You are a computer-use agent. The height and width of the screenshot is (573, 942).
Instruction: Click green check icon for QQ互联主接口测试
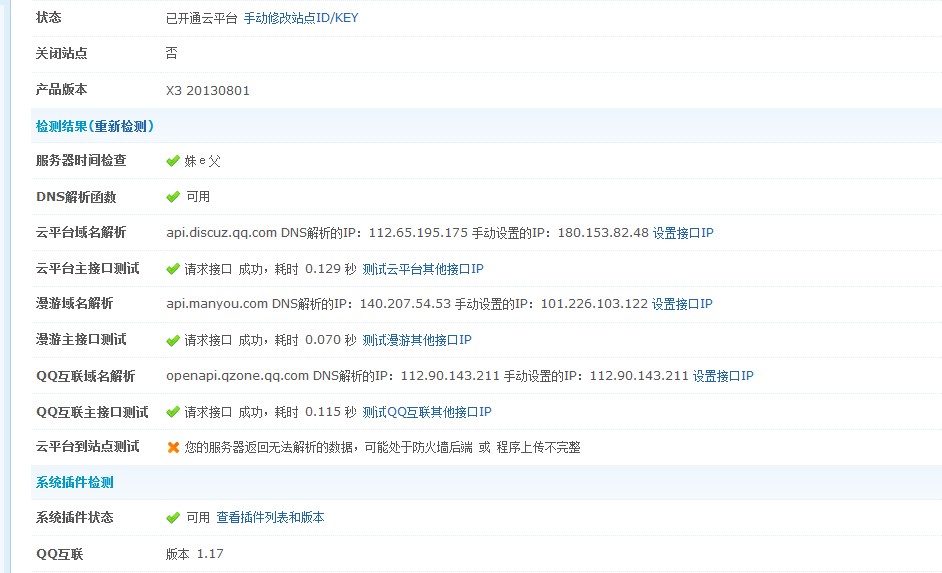[x=173, y=412]
